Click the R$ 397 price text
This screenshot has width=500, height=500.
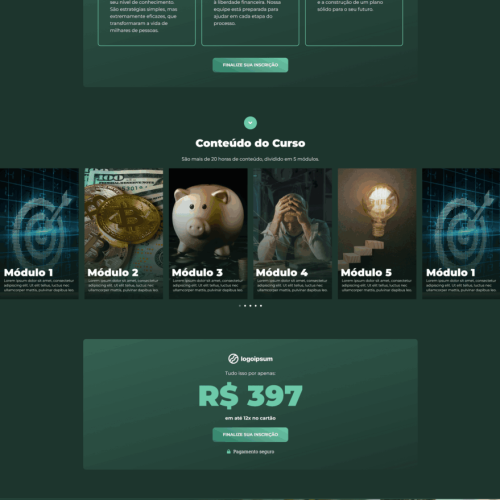[x=250, y=396]
